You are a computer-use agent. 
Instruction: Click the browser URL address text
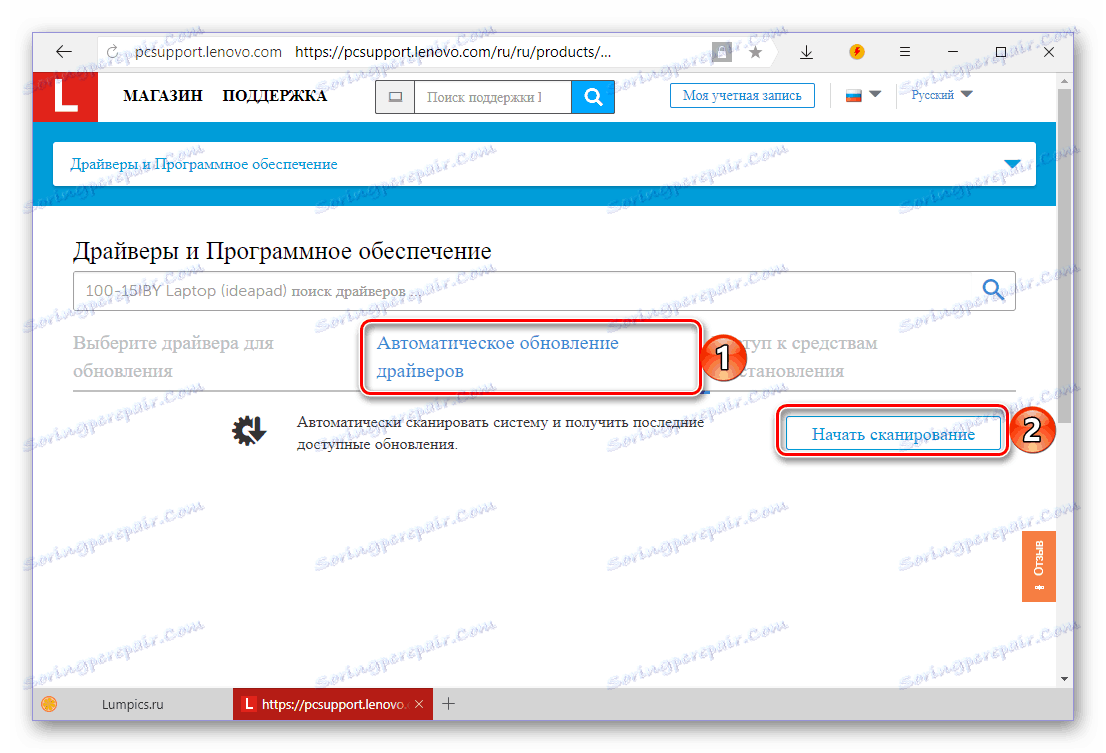453,51
